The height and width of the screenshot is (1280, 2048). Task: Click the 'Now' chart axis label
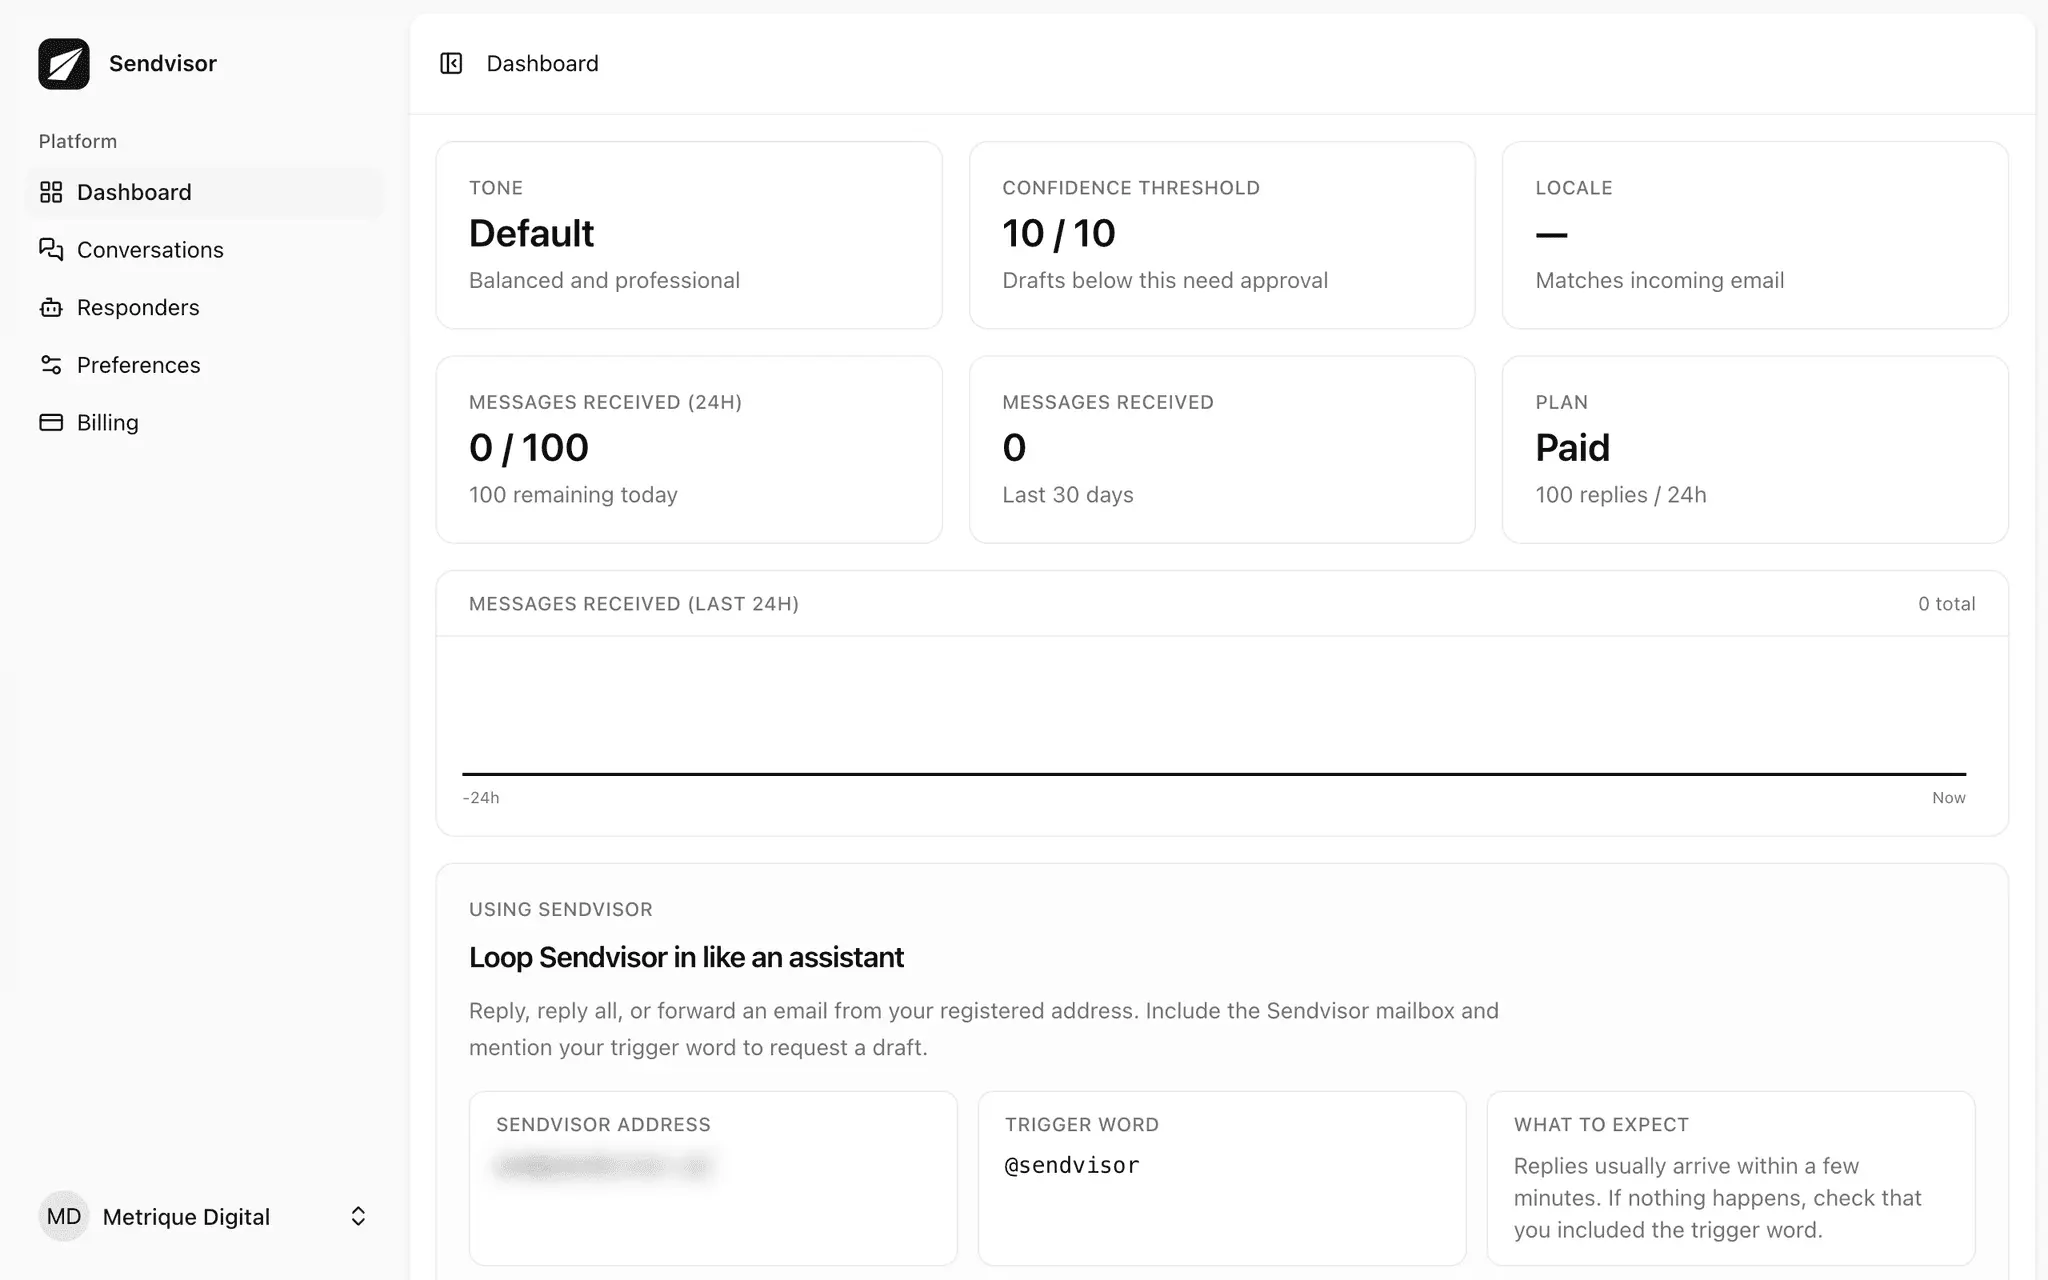(1948, 798)
